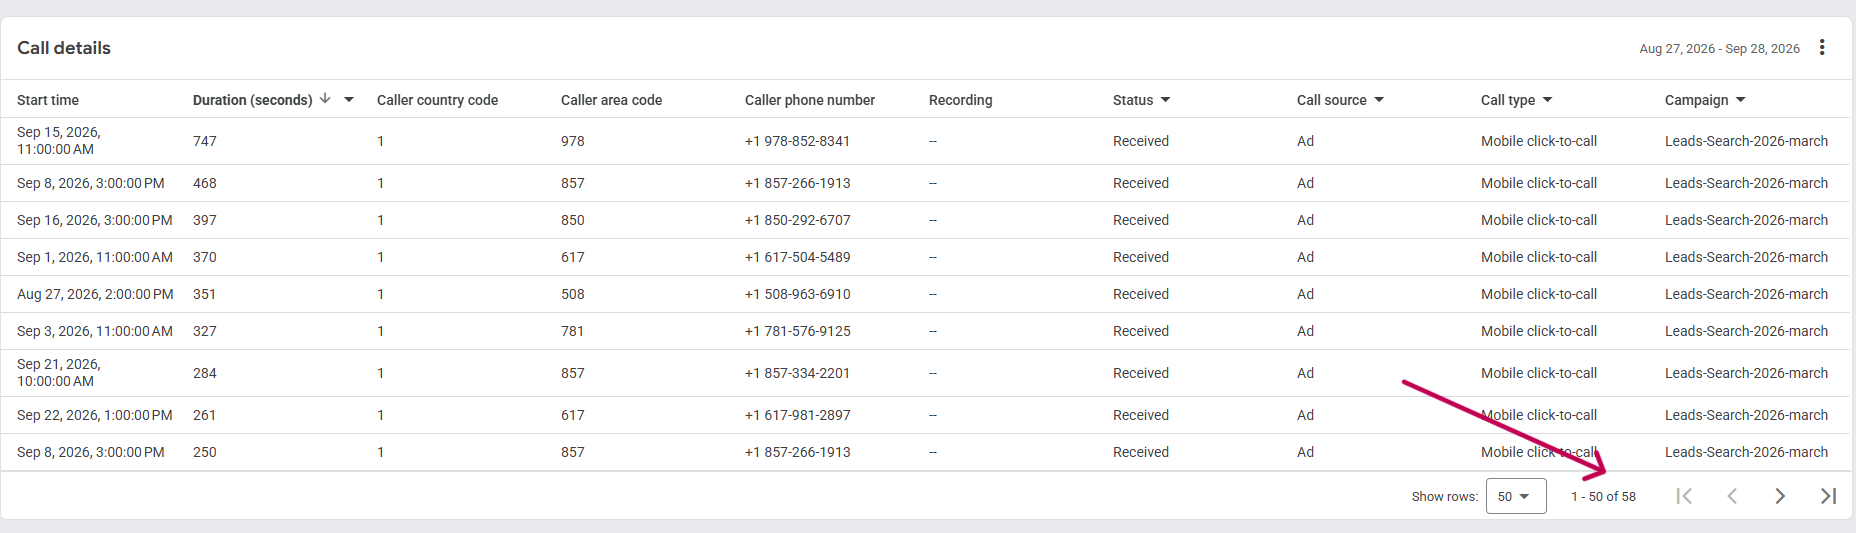Click the 1 - 50 of 58 pagination text

tap(1603, 496)
